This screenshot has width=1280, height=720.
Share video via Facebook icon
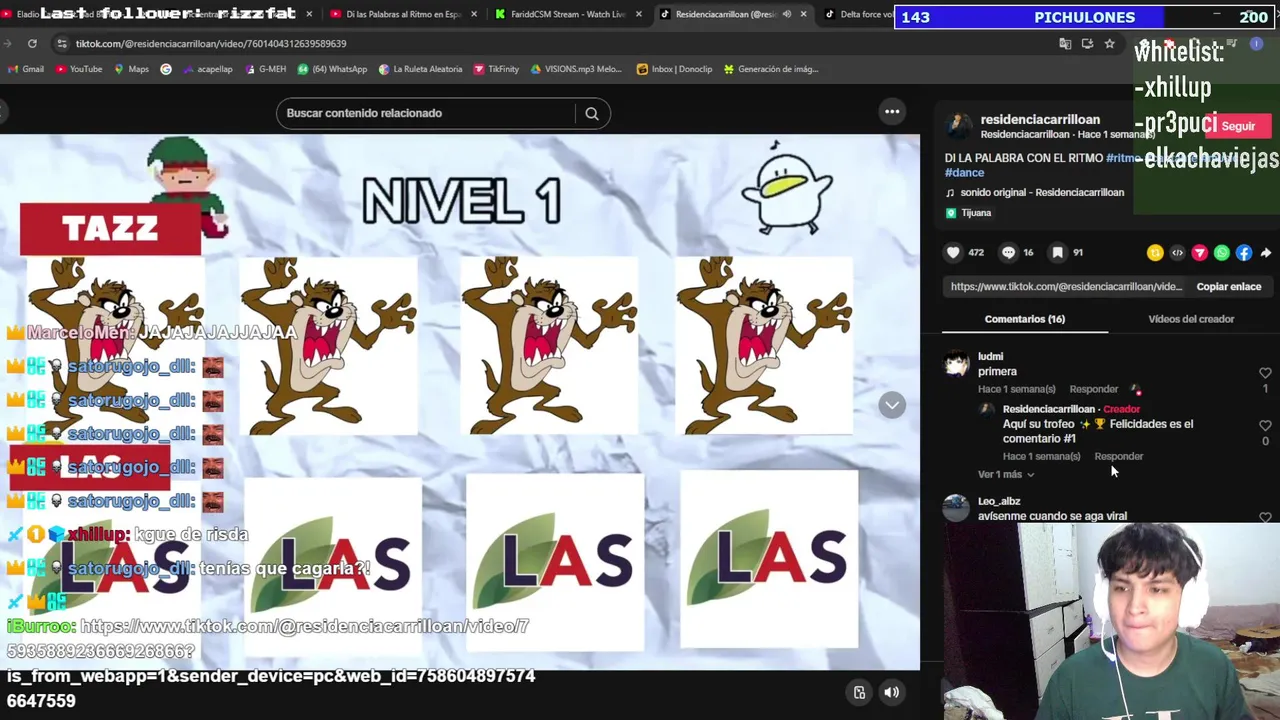tap(1243, 253)
